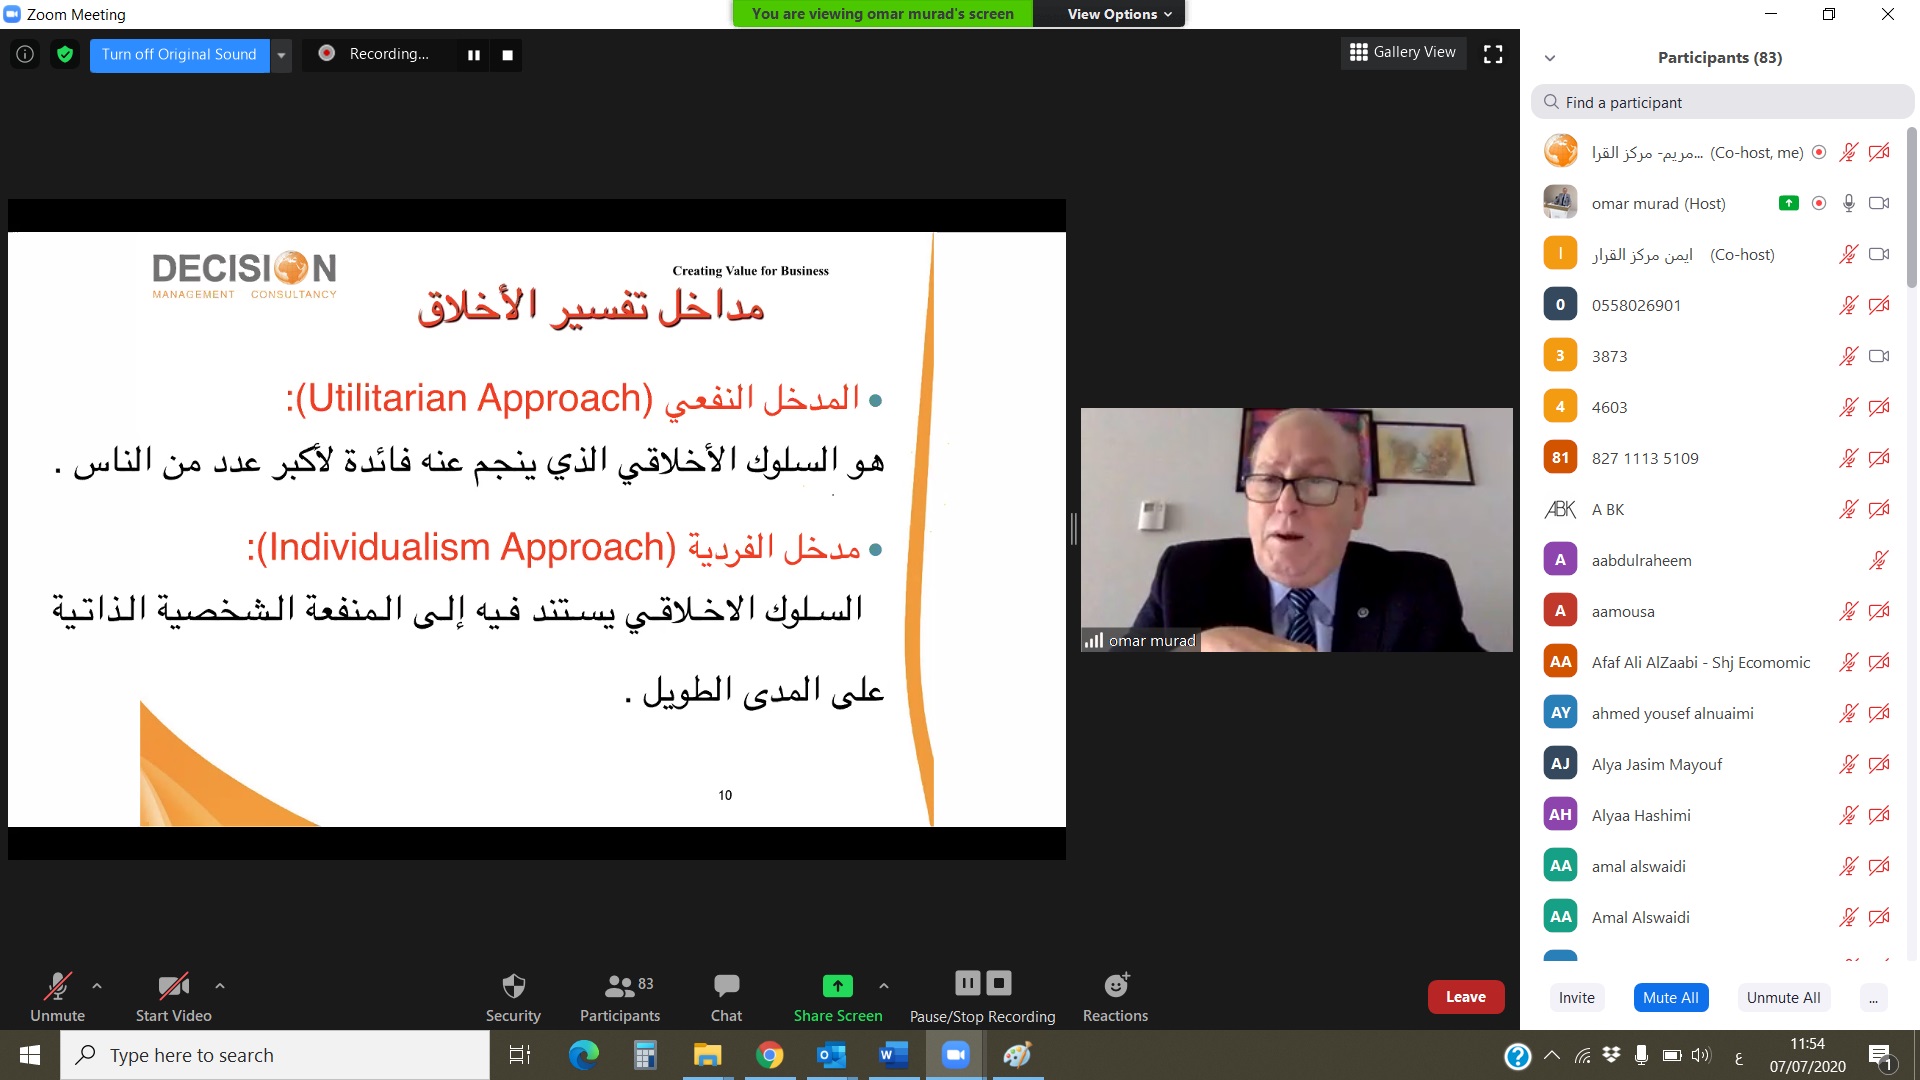Toggle Start Video camera

(173, 986)
